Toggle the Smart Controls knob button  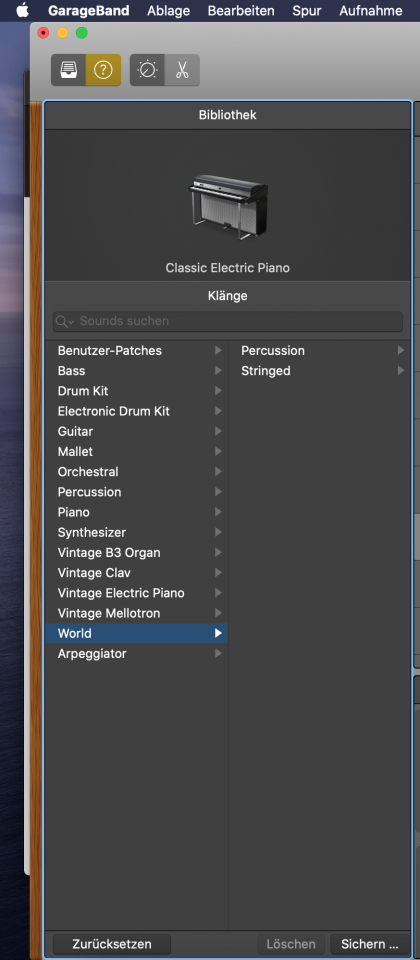point(148,70)
